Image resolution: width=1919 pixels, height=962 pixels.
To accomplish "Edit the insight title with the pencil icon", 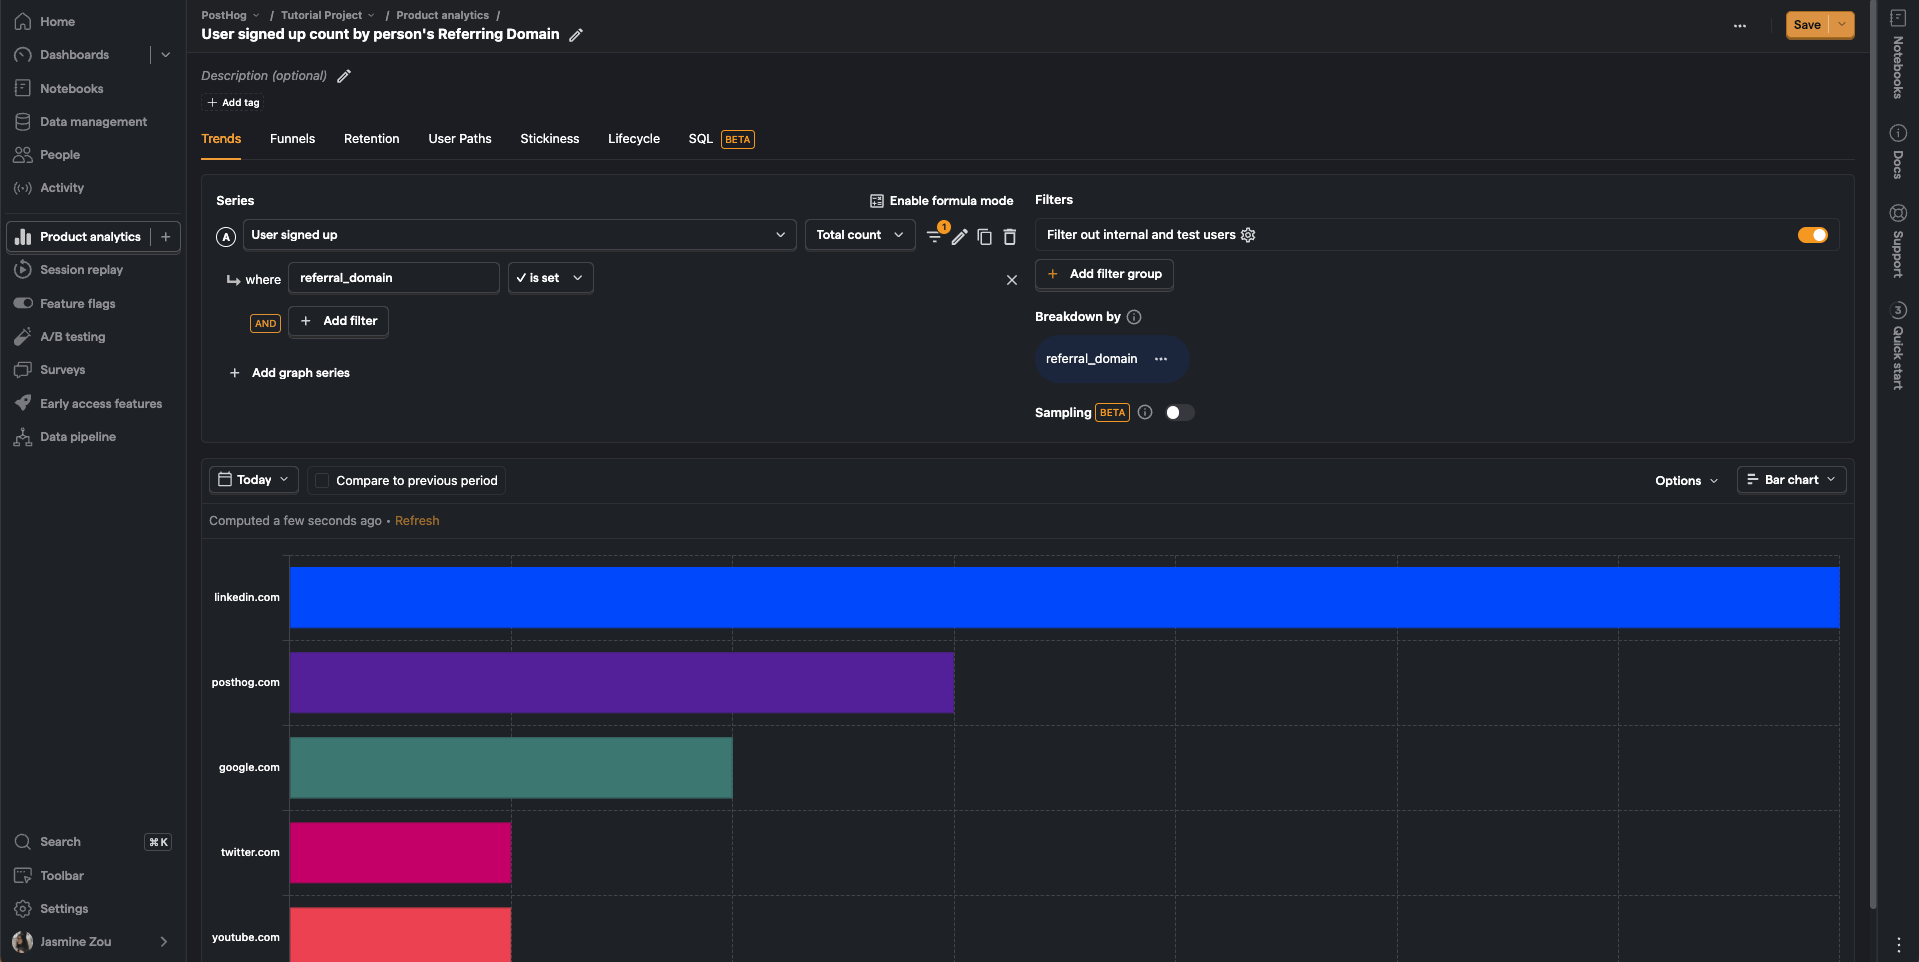I will pos(576,35).
